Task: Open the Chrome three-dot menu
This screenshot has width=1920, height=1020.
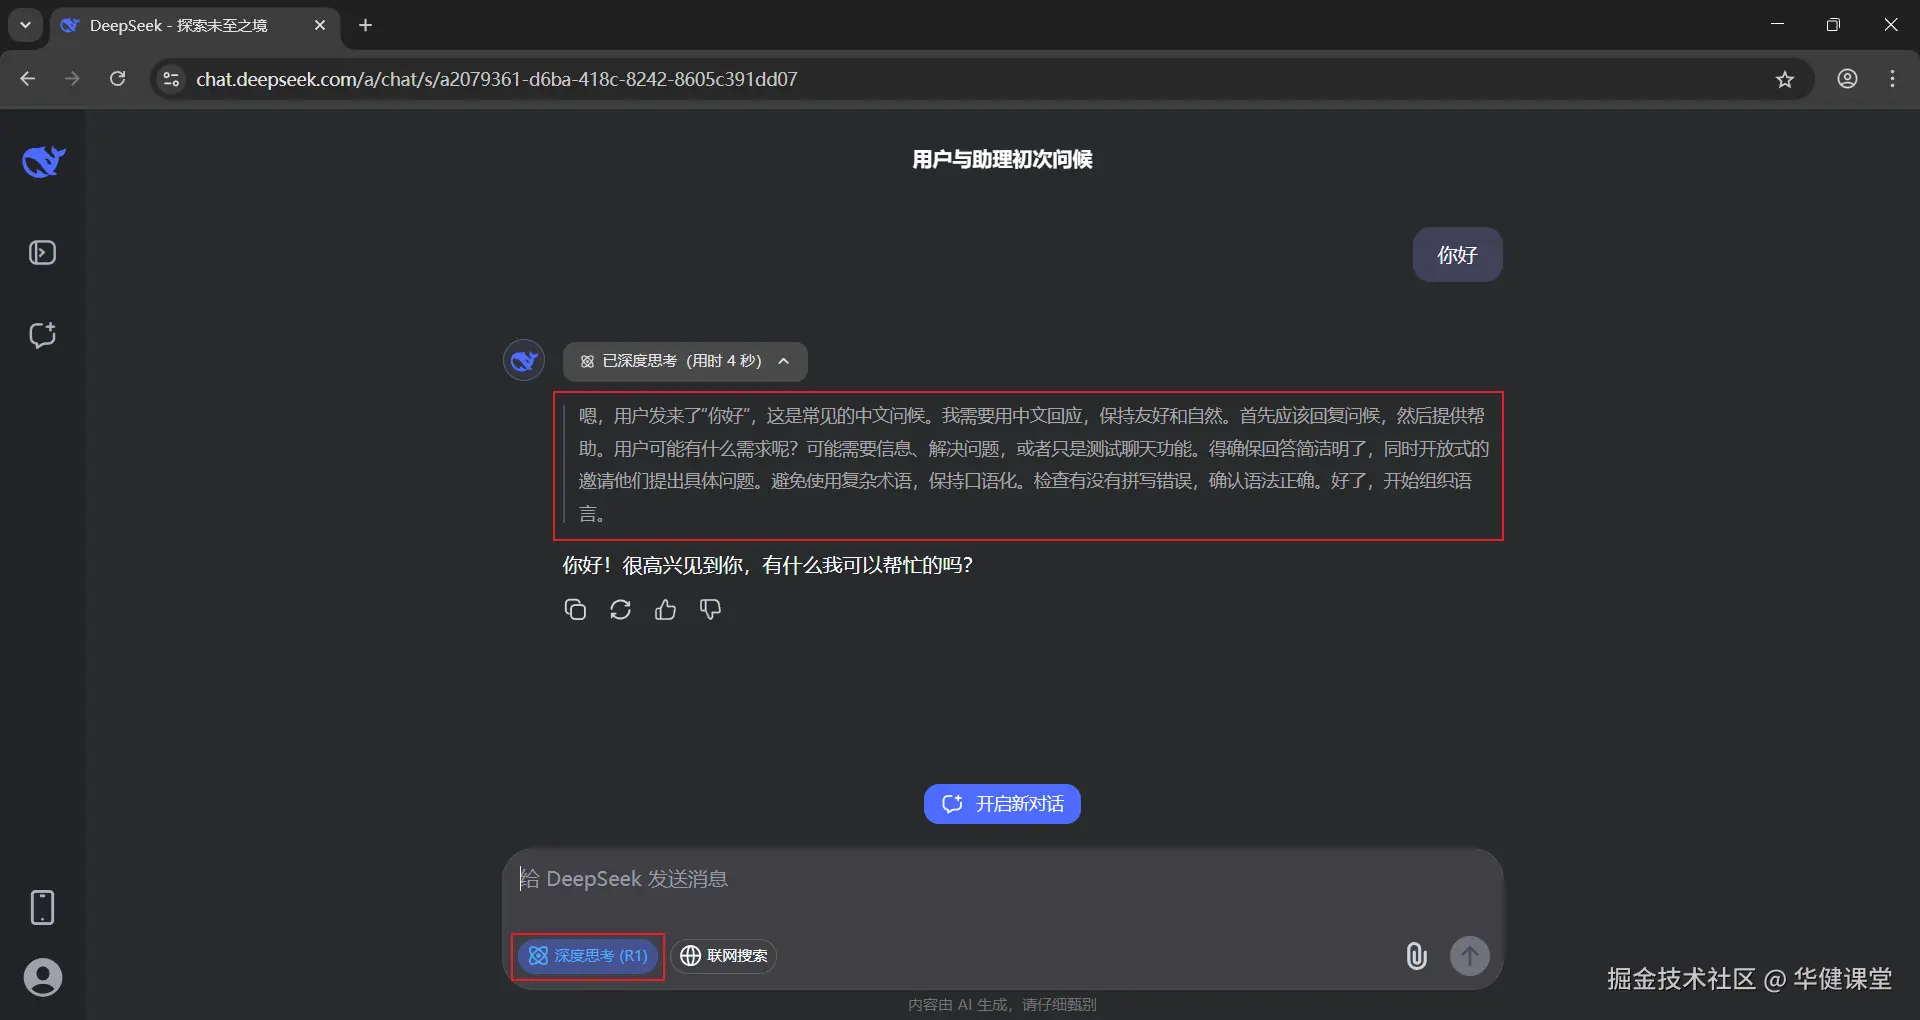Action: 1892,79
